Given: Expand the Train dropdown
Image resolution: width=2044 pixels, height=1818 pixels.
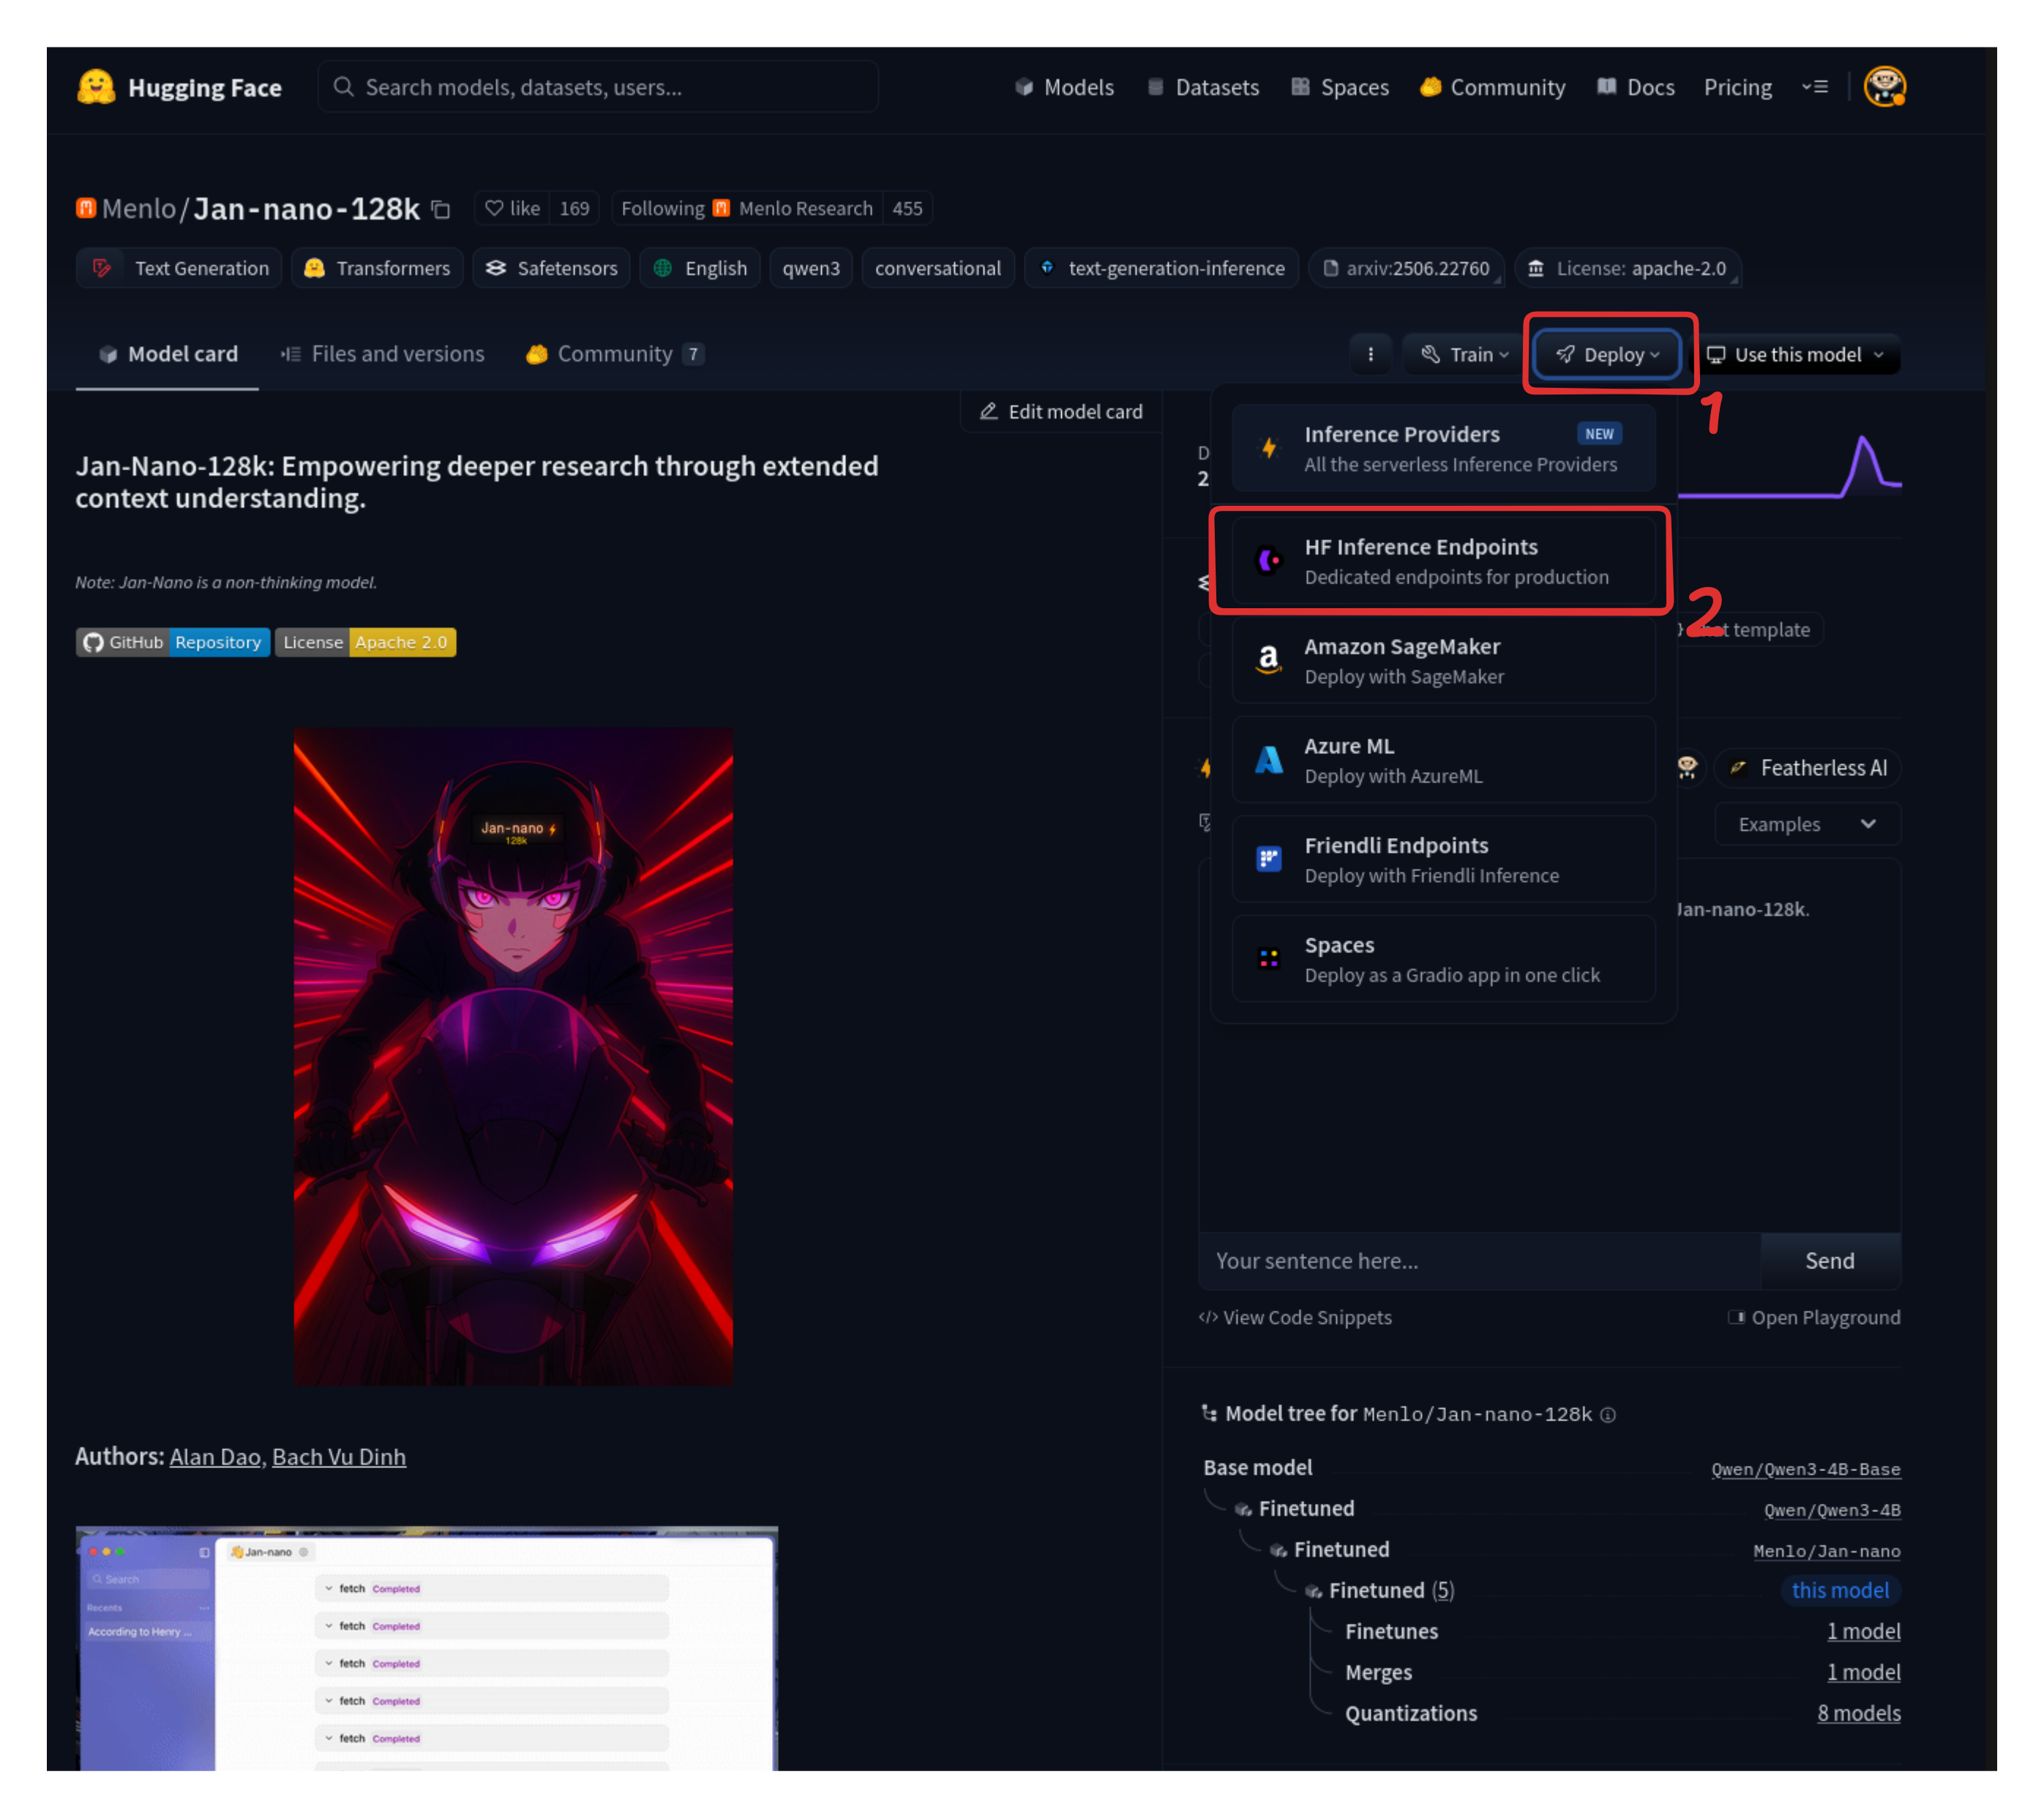Looking at the screenshot, I should (1464, 354).
